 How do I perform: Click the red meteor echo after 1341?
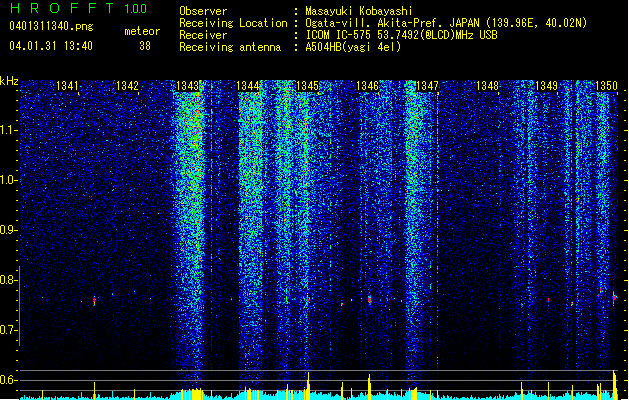(x=94, y=301)
